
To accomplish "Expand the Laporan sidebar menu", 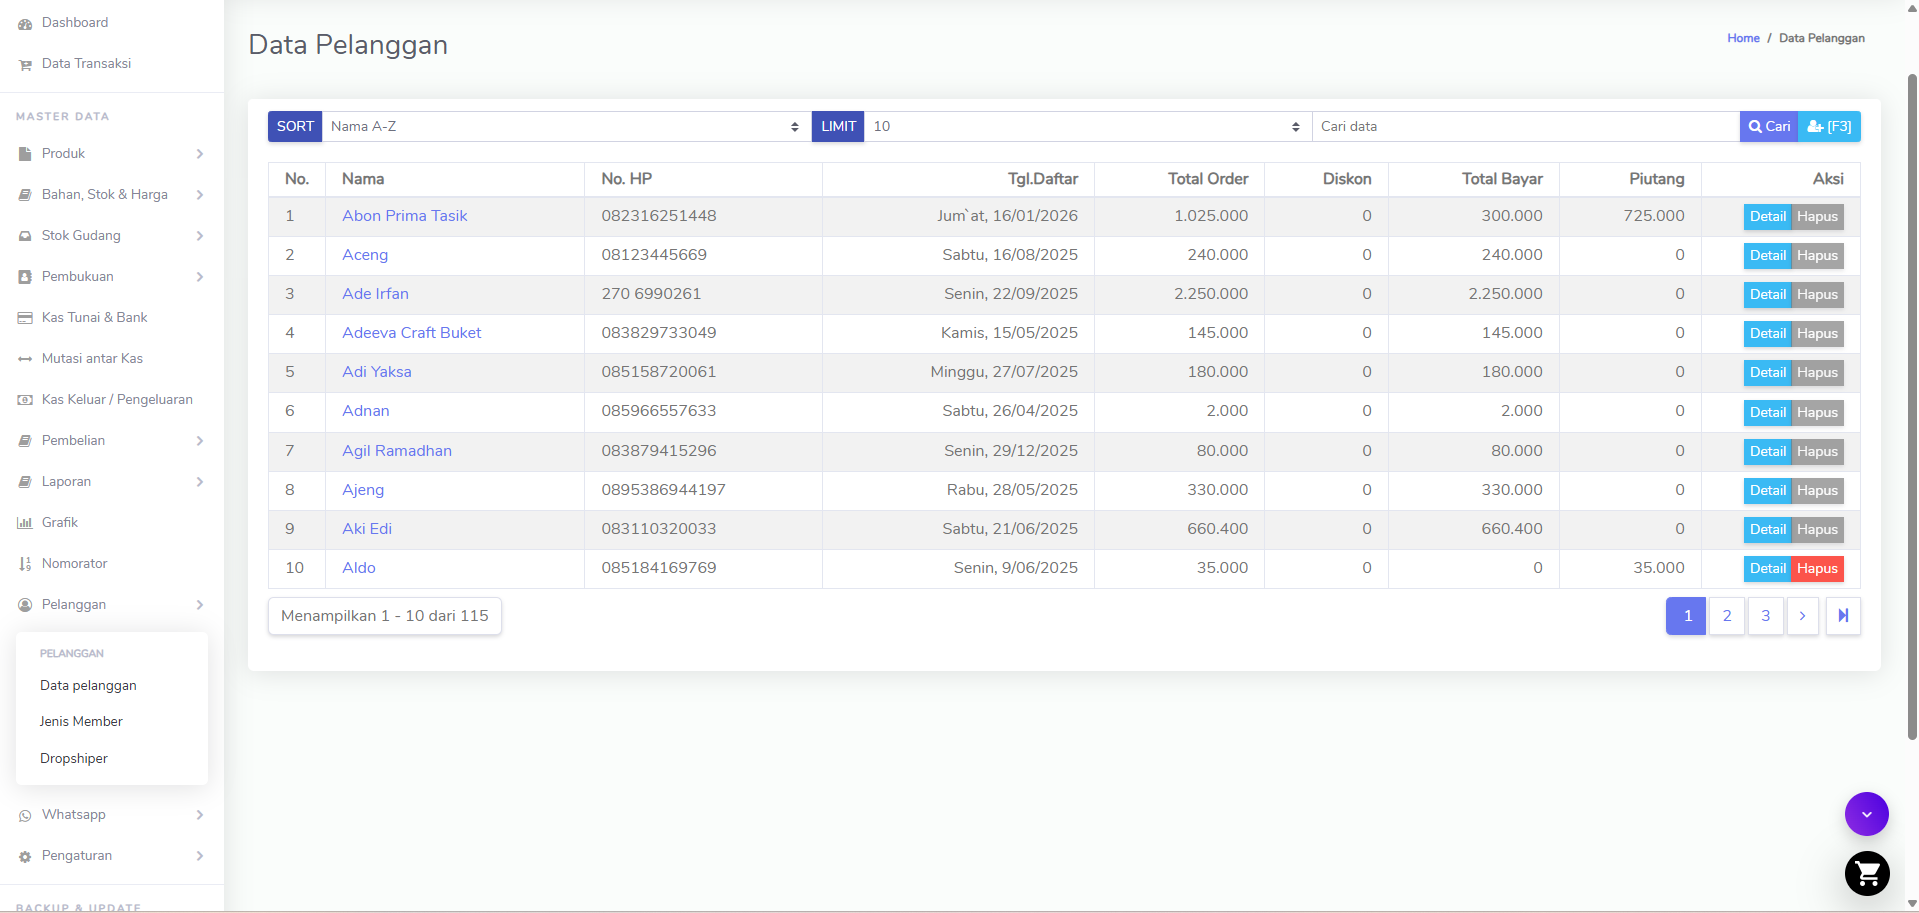I will click(112, 482).
